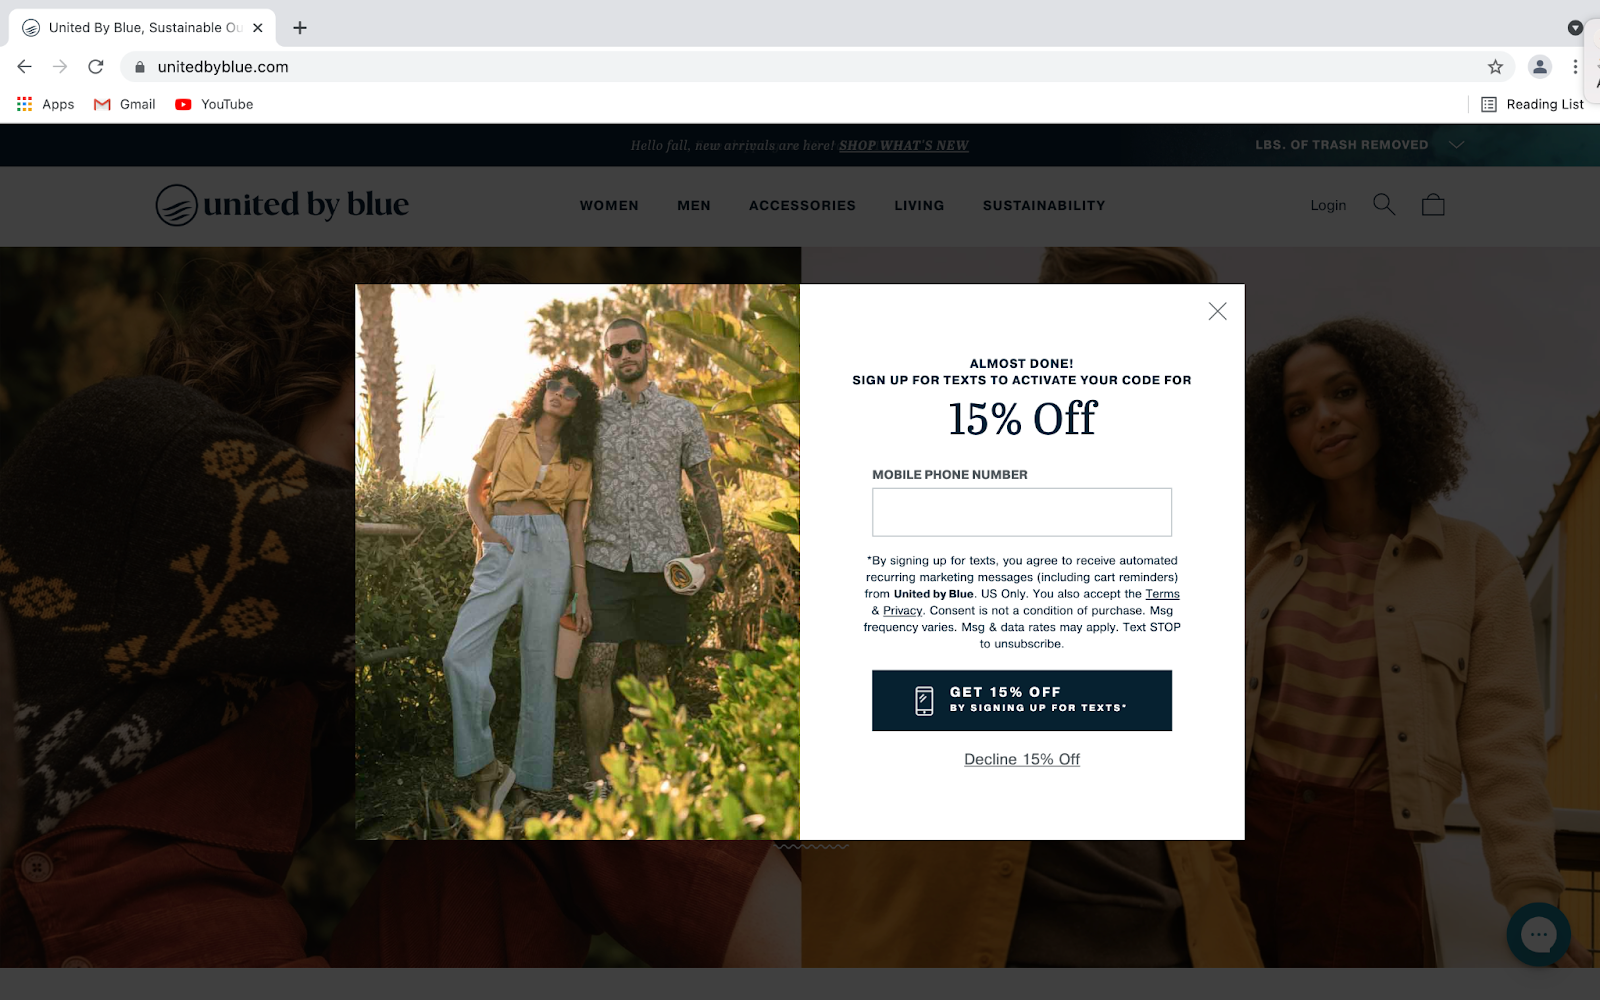This screenshot has width=1600, height=1000.
Task: Open the shopping bag icon
Action: tap(1433, 205)
